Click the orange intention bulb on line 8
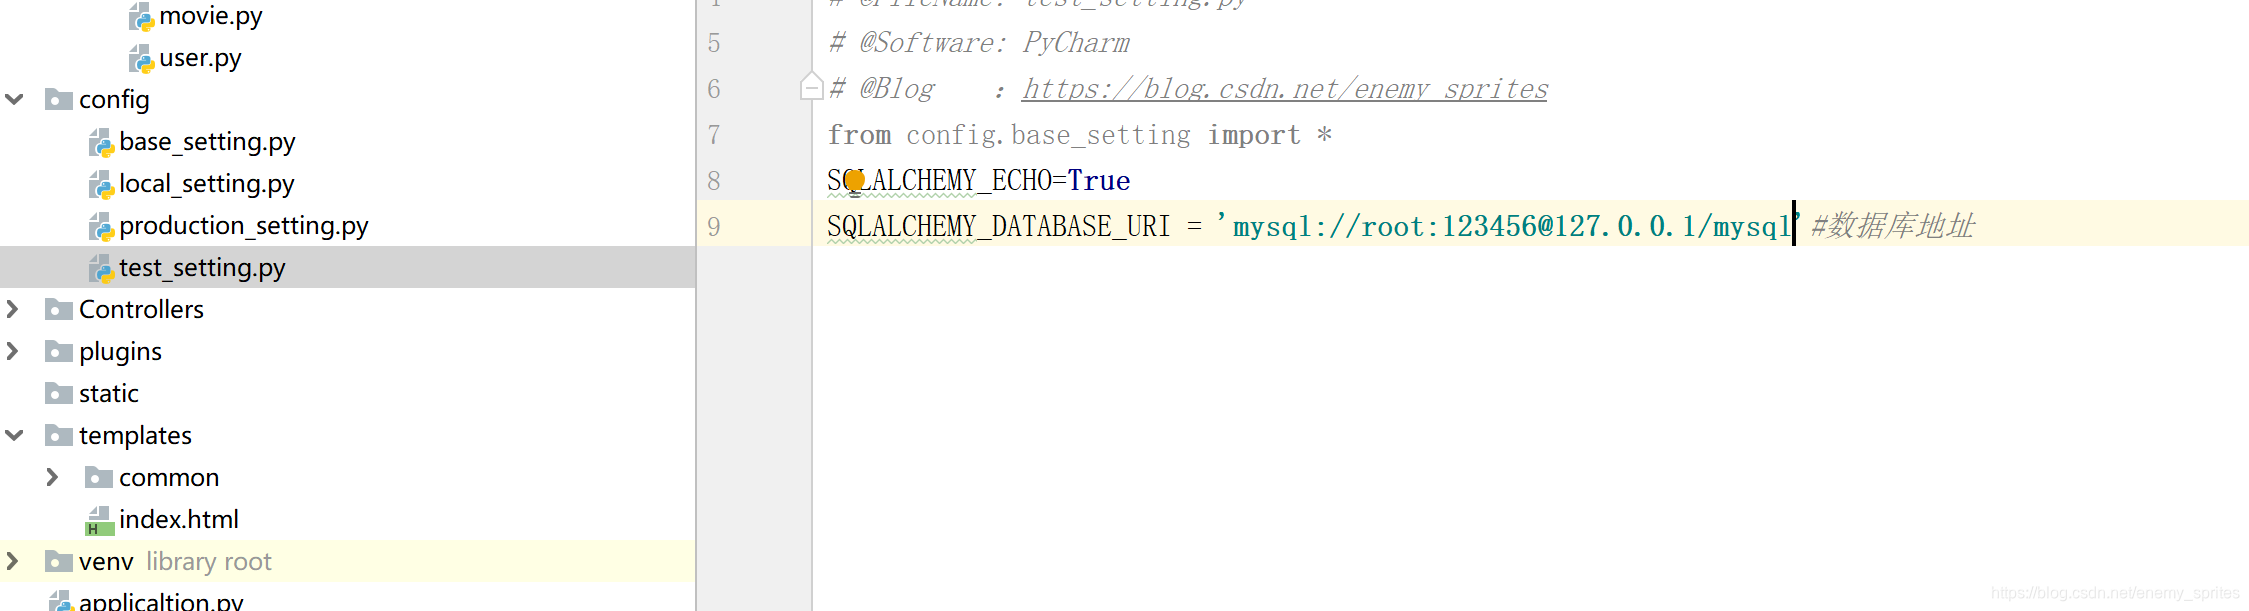 855,180
